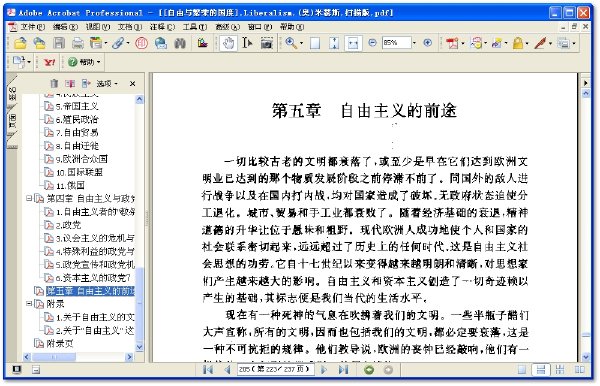Open the 工具 menu
This screenshot has height=386, width=600.
[194, 27]
